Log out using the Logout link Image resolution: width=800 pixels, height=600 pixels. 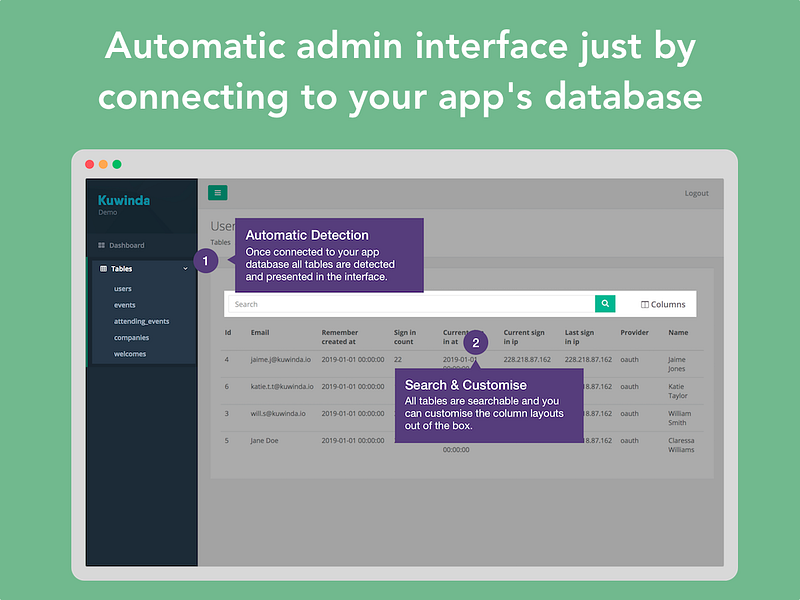point(696,193)
